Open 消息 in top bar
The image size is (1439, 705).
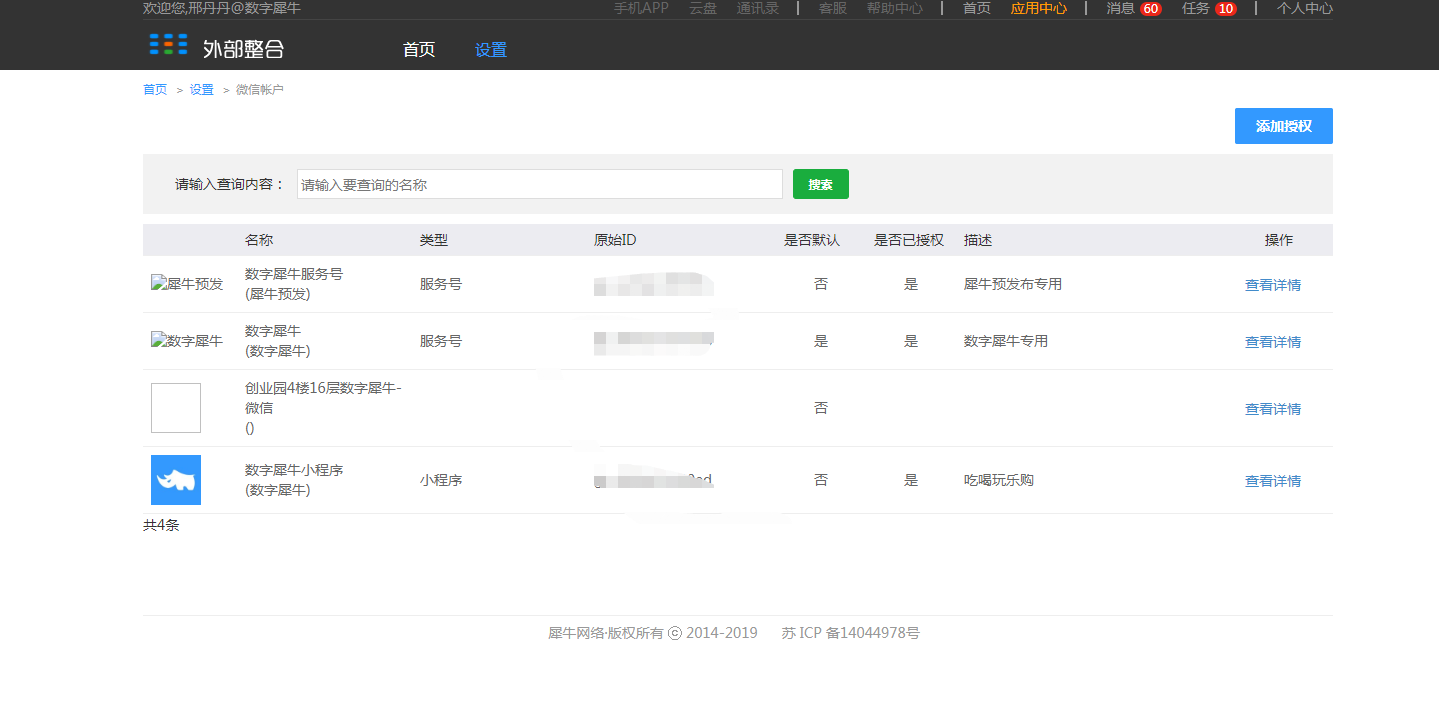1120,8
